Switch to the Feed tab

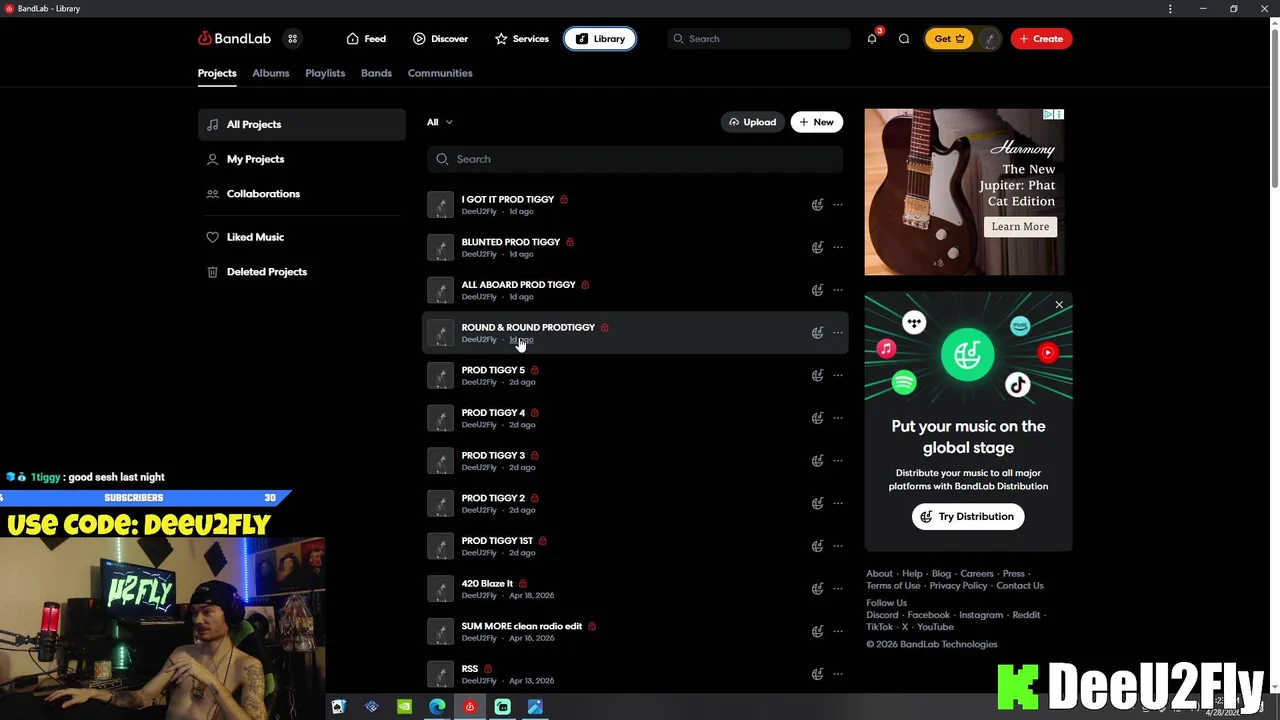366,39
